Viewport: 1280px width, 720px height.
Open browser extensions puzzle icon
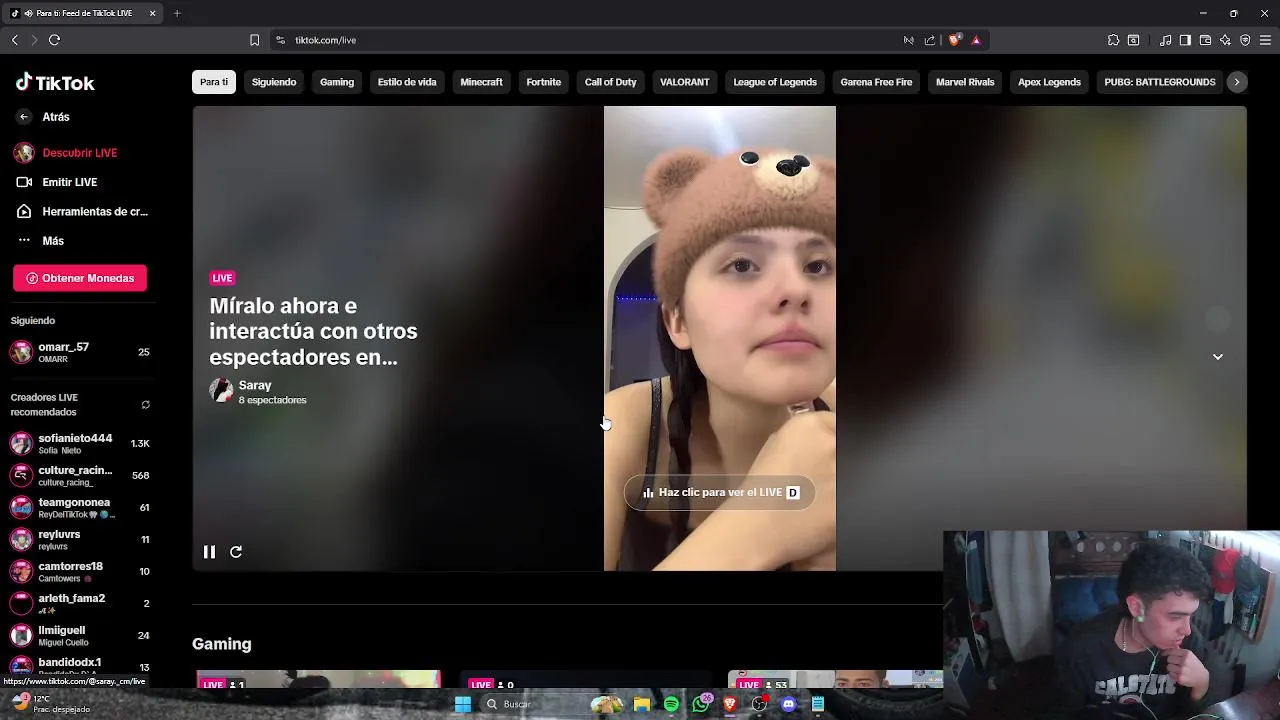coord(1113,40)
